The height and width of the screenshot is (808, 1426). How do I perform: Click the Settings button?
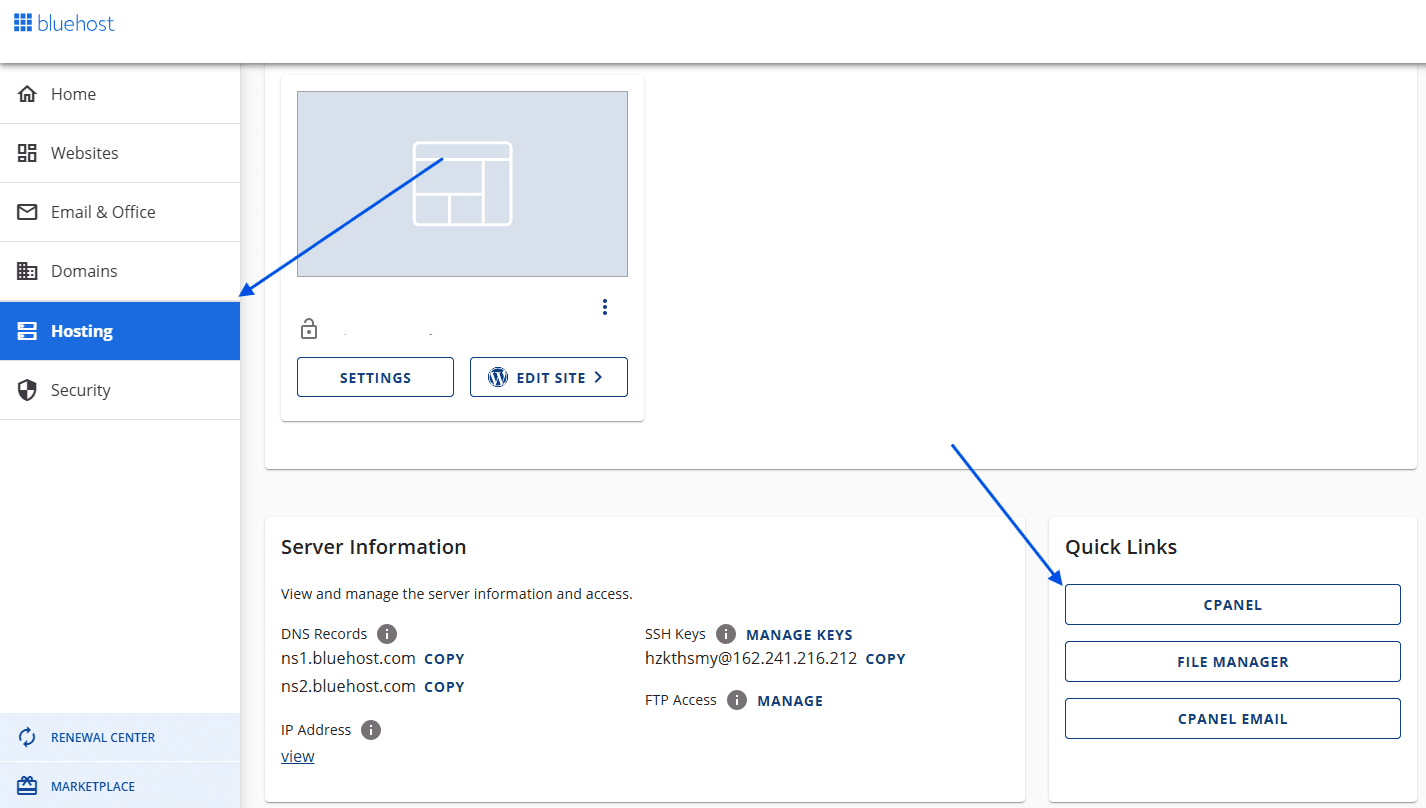point(375,377)
